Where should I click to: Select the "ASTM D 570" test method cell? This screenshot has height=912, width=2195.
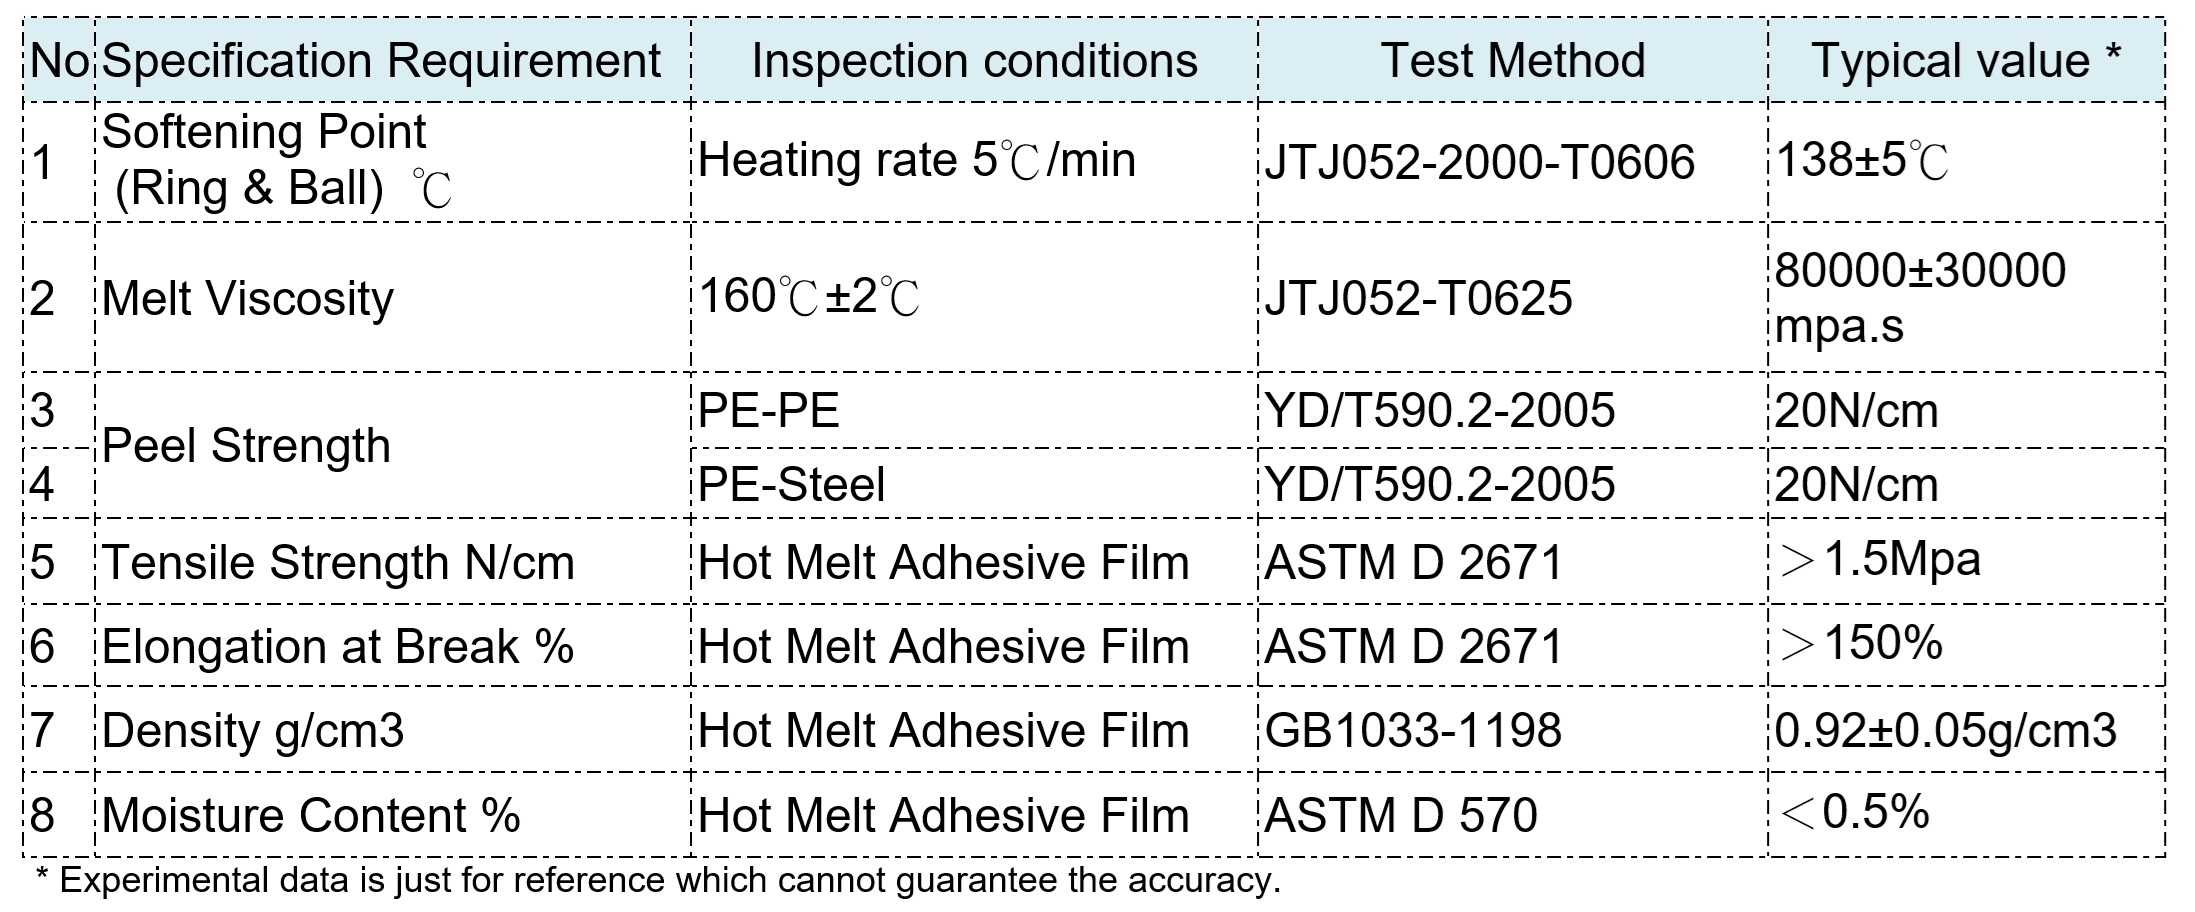[x=1400, y=815]
